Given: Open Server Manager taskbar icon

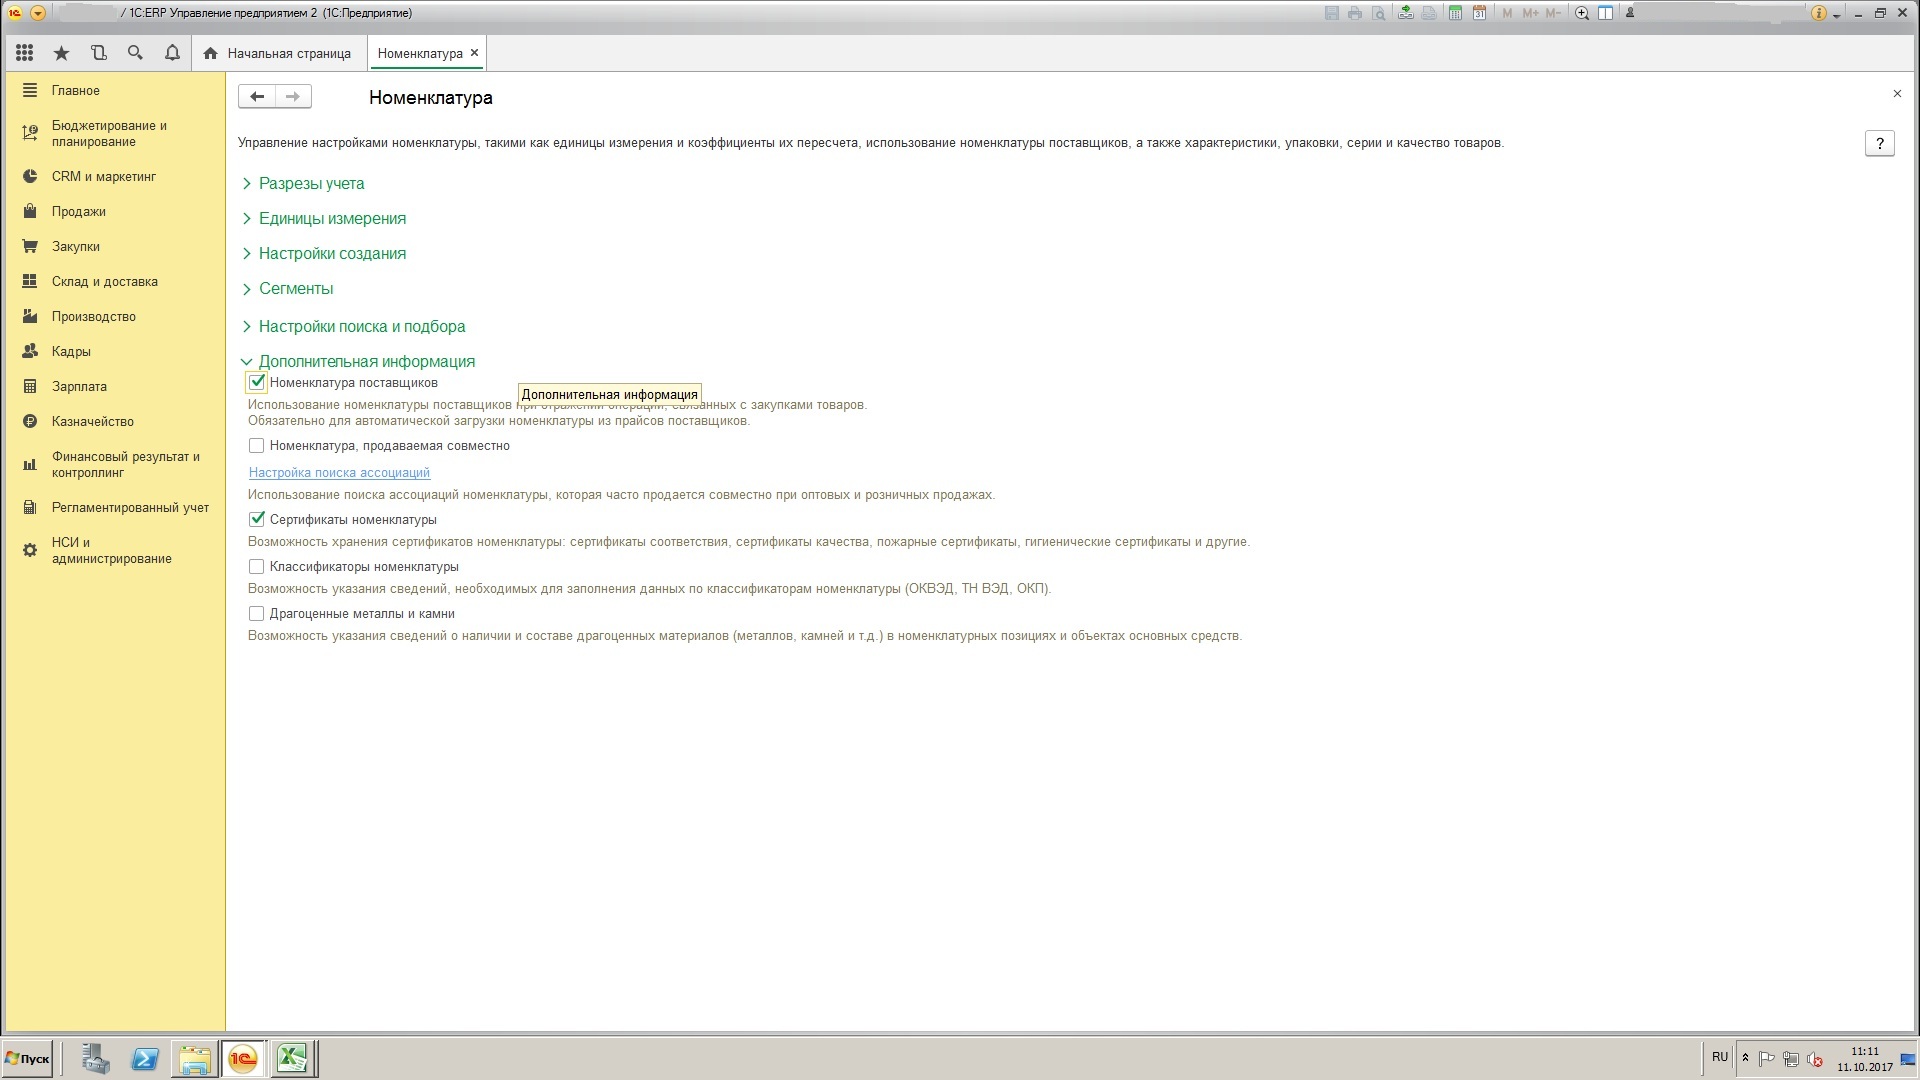Looking at the screenshot, I should coord(95,1058).
